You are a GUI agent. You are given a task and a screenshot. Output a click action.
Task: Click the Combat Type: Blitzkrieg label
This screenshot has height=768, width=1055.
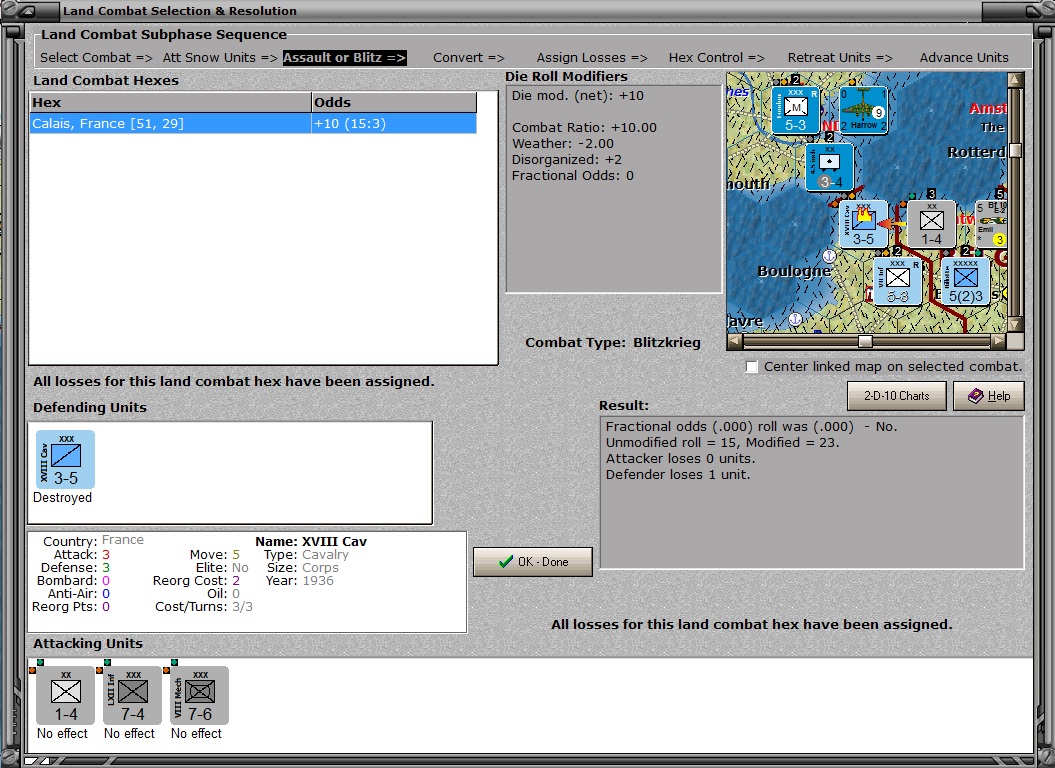(613, 343)
